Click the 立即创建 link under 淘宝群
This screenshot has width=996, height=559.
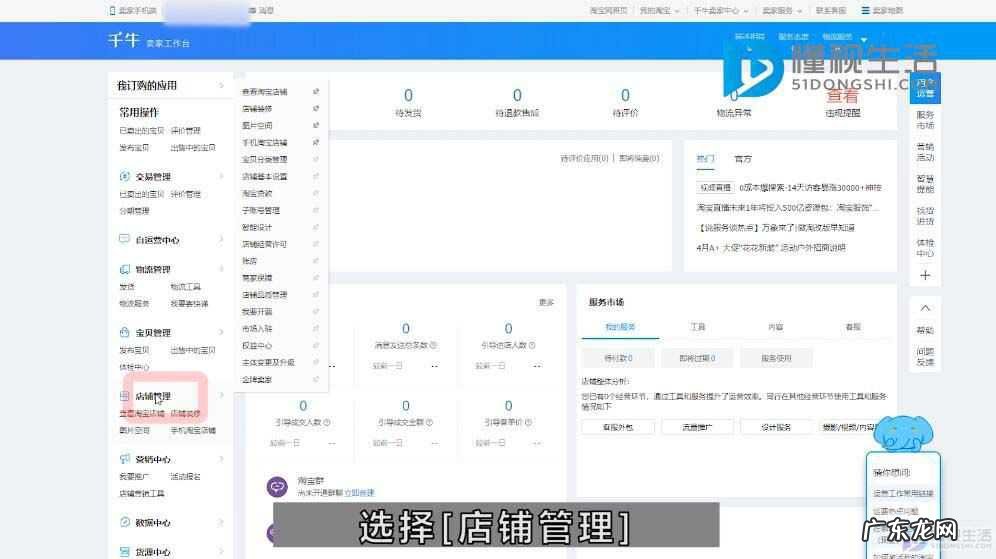click(360, 492)
